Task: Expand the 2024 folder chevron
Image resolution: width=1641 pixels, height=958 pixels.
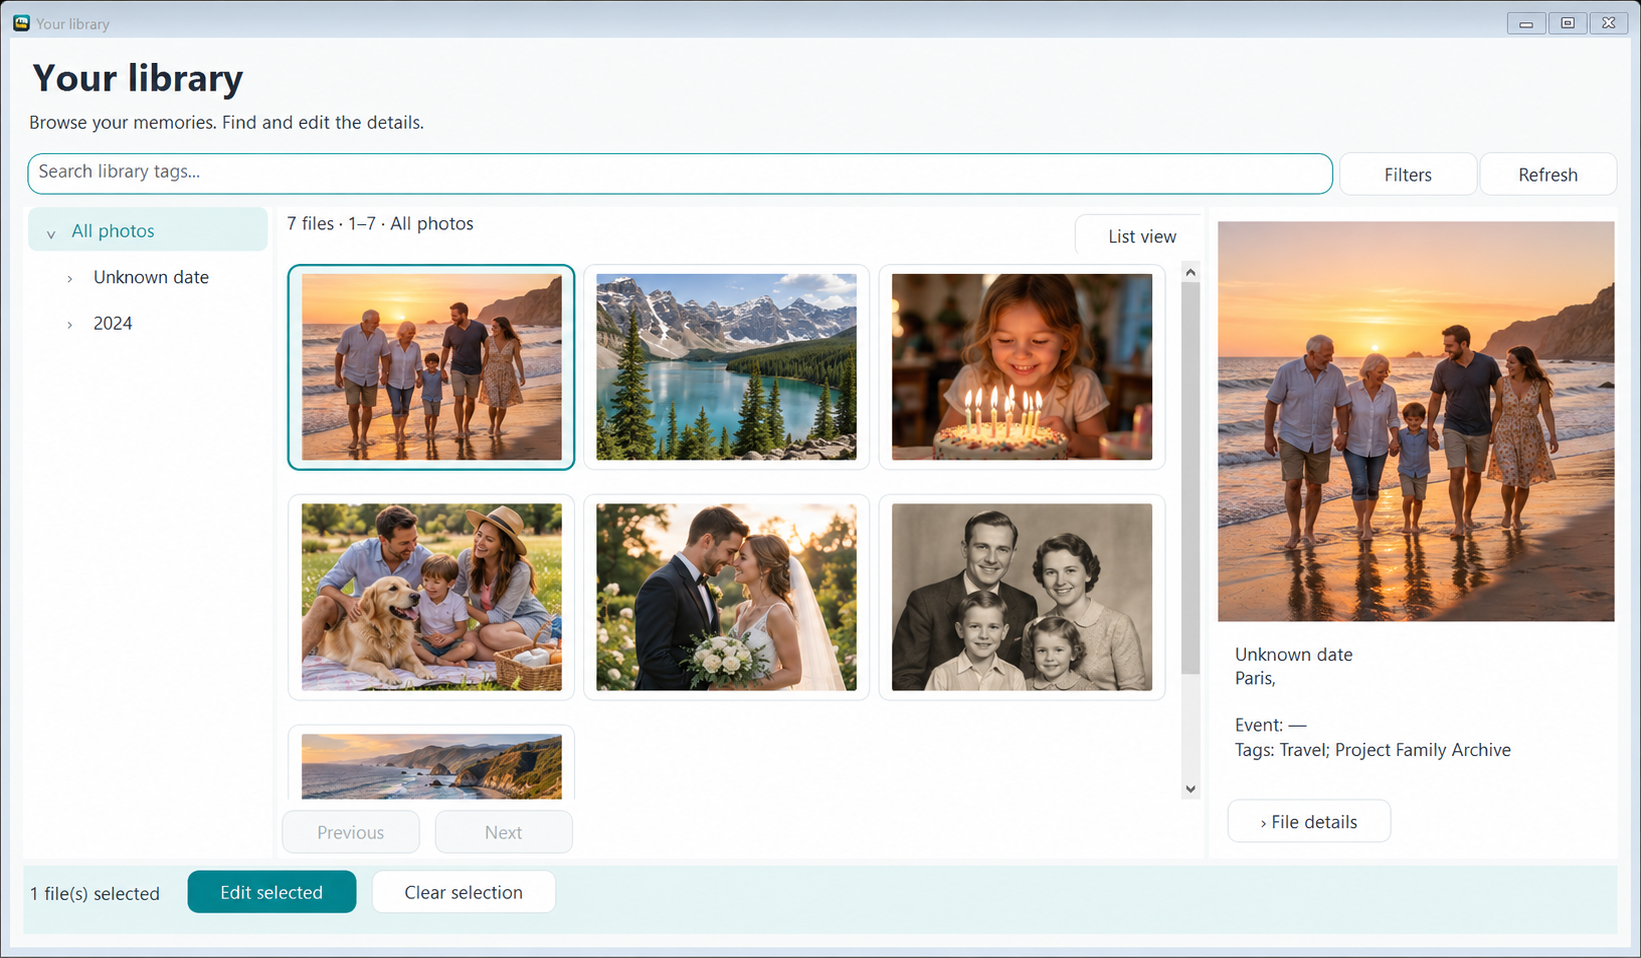Action: tap(70, 325)
